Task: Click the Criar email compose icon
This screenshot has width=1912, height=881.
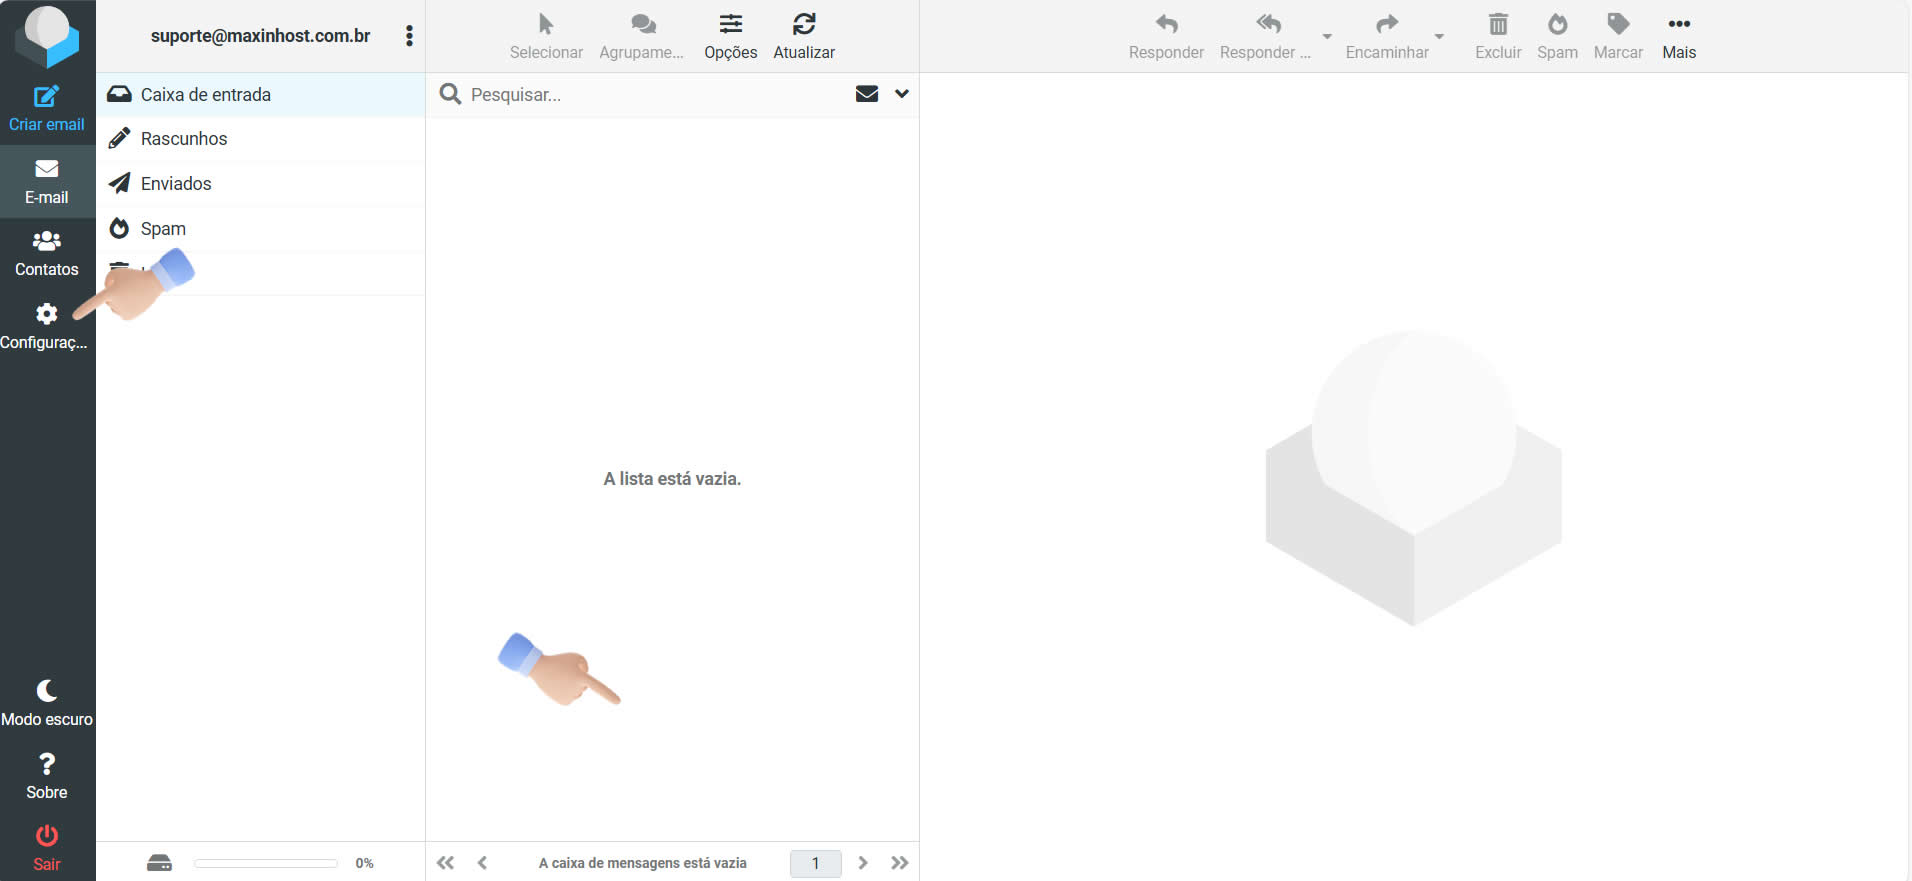Action: (46, 97)
